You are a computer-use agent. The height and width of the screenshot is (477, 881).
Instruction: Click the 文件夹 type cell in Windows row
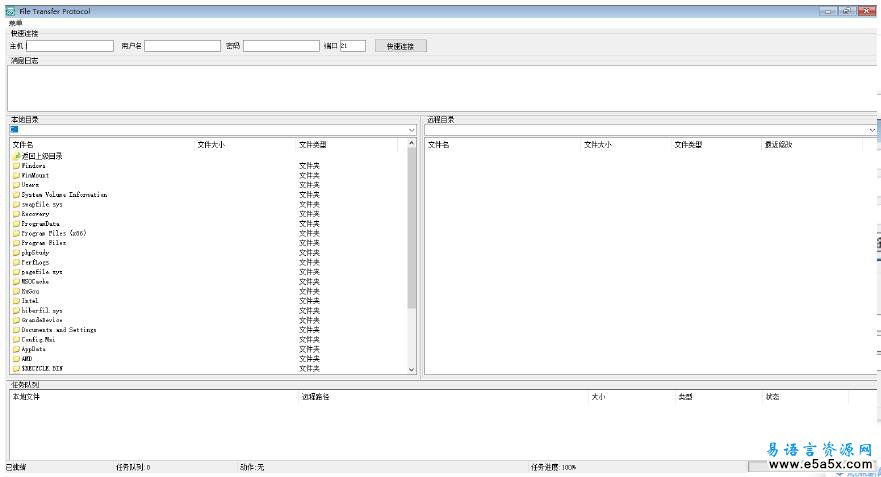309,166
